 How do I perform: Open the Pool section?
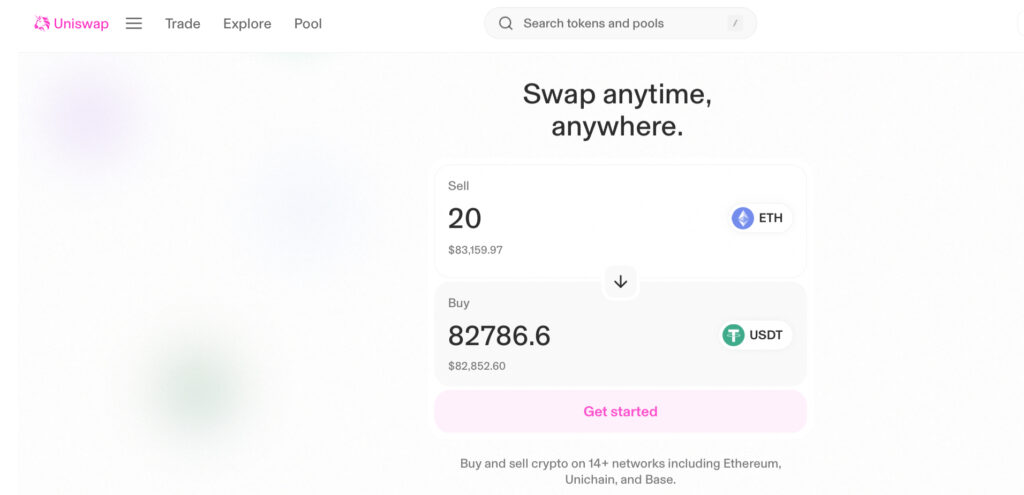coord(308,24)
